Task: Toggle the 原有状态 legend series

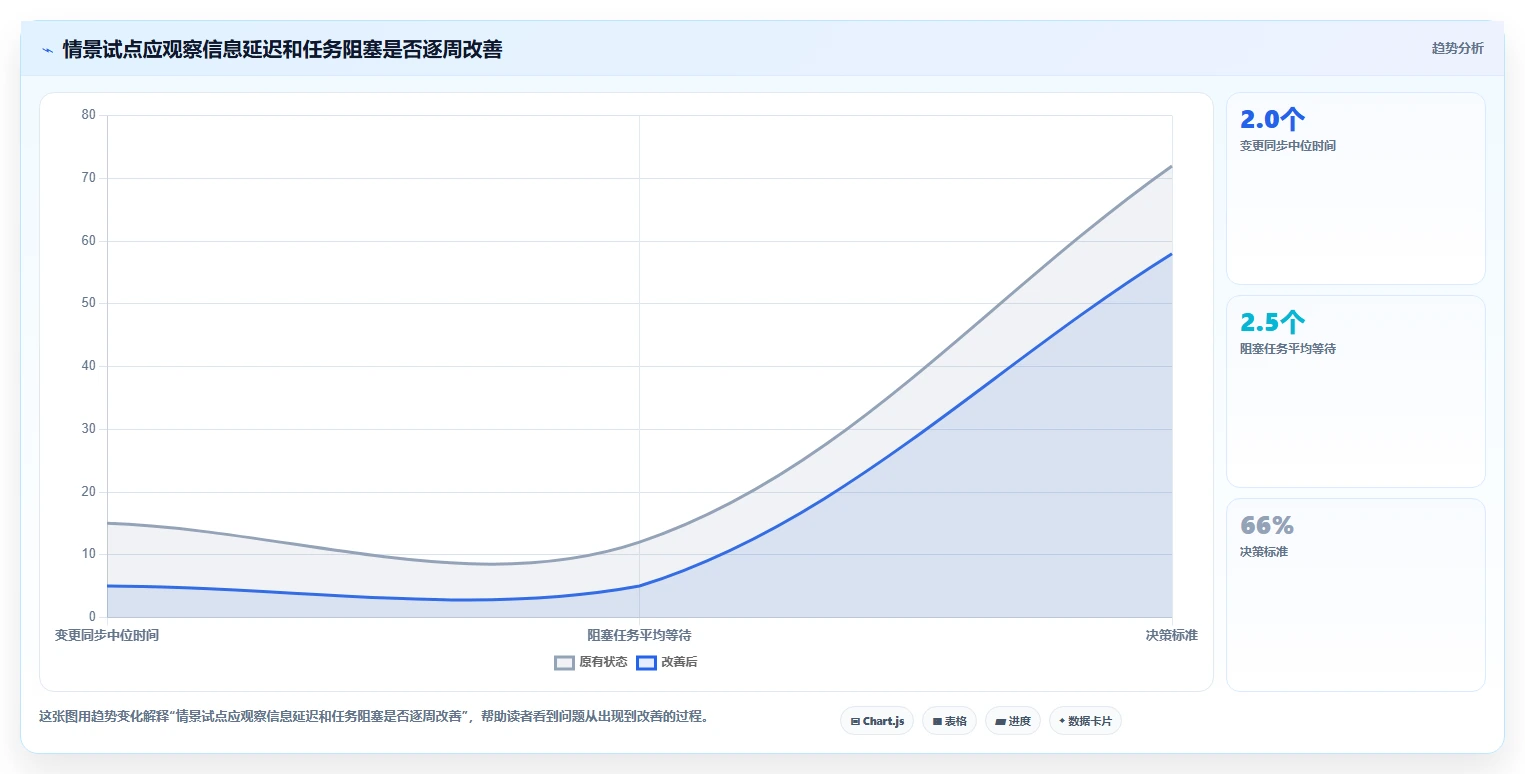Action: tap(591, 662)
